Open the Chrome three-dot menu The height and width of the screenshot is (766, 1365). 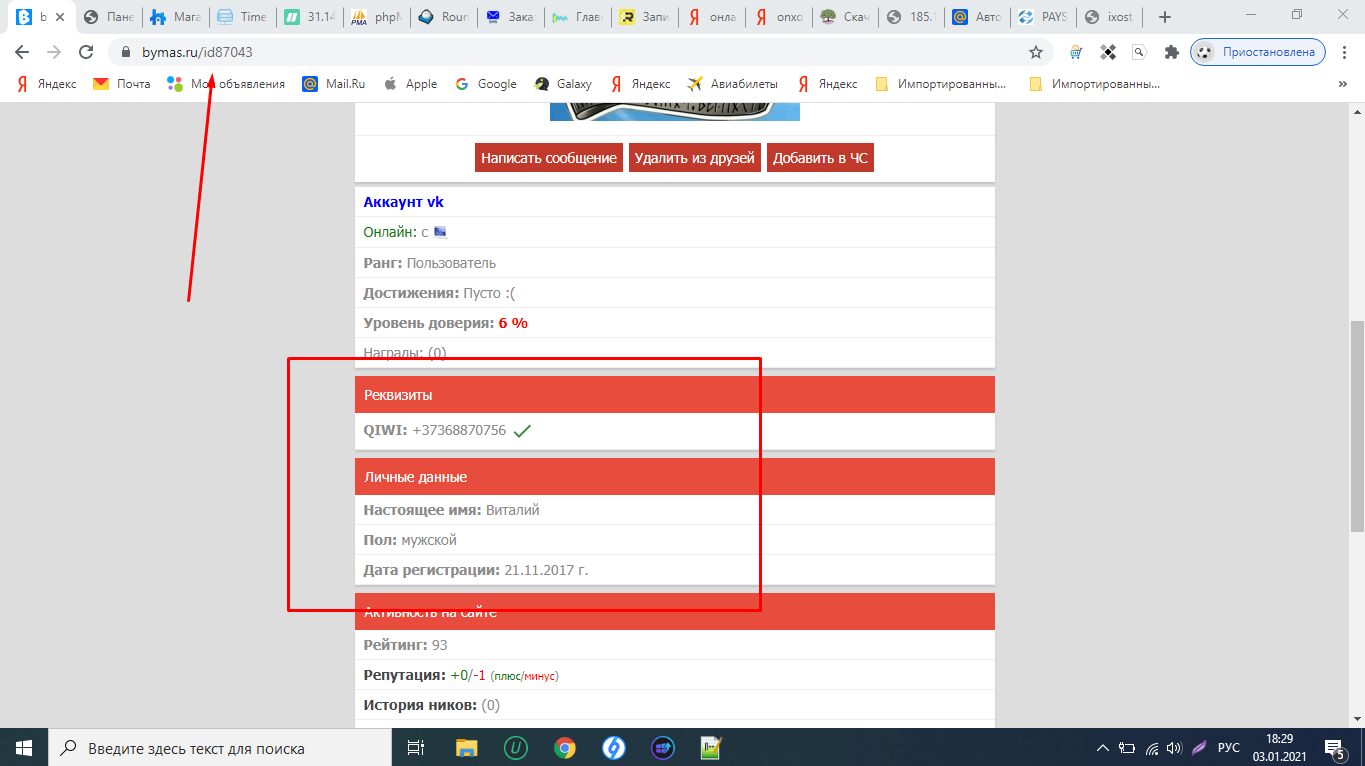point(1343,52)
